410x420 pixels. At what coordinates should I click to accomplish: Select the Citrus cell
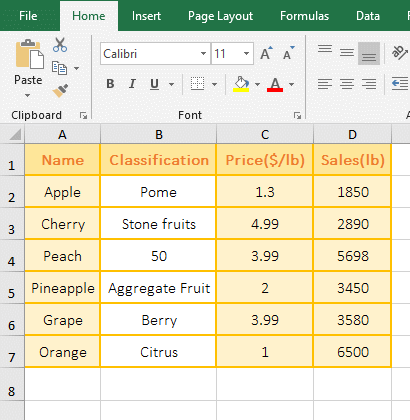tap(159, 352)
